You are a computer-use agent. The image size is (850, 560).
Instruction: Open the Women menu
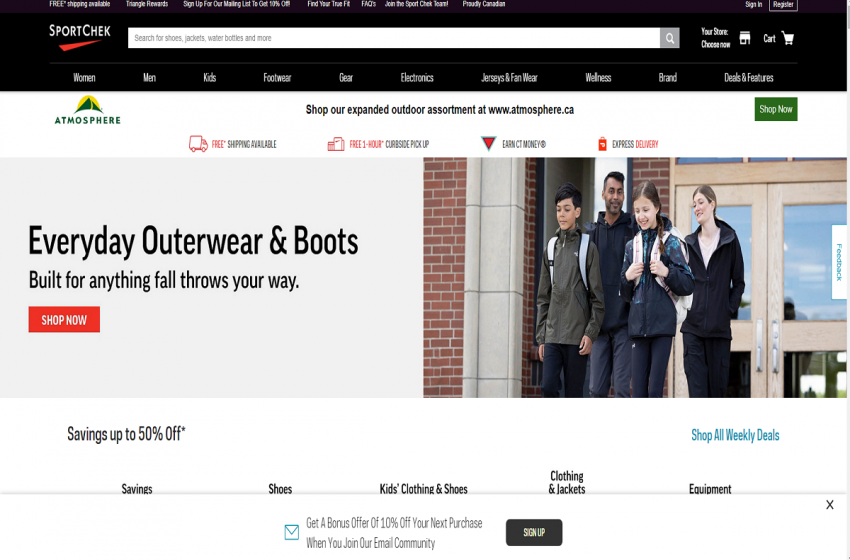pos(84,78)
